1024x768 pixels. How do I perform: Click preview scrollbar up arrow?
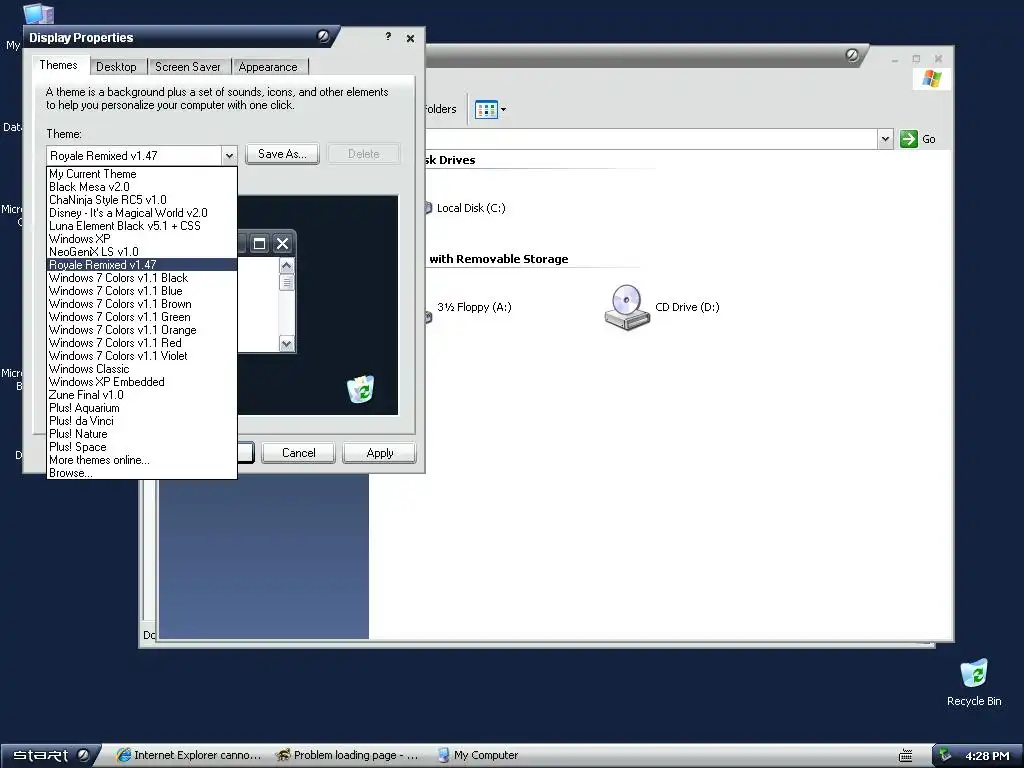tap(286, 266)
